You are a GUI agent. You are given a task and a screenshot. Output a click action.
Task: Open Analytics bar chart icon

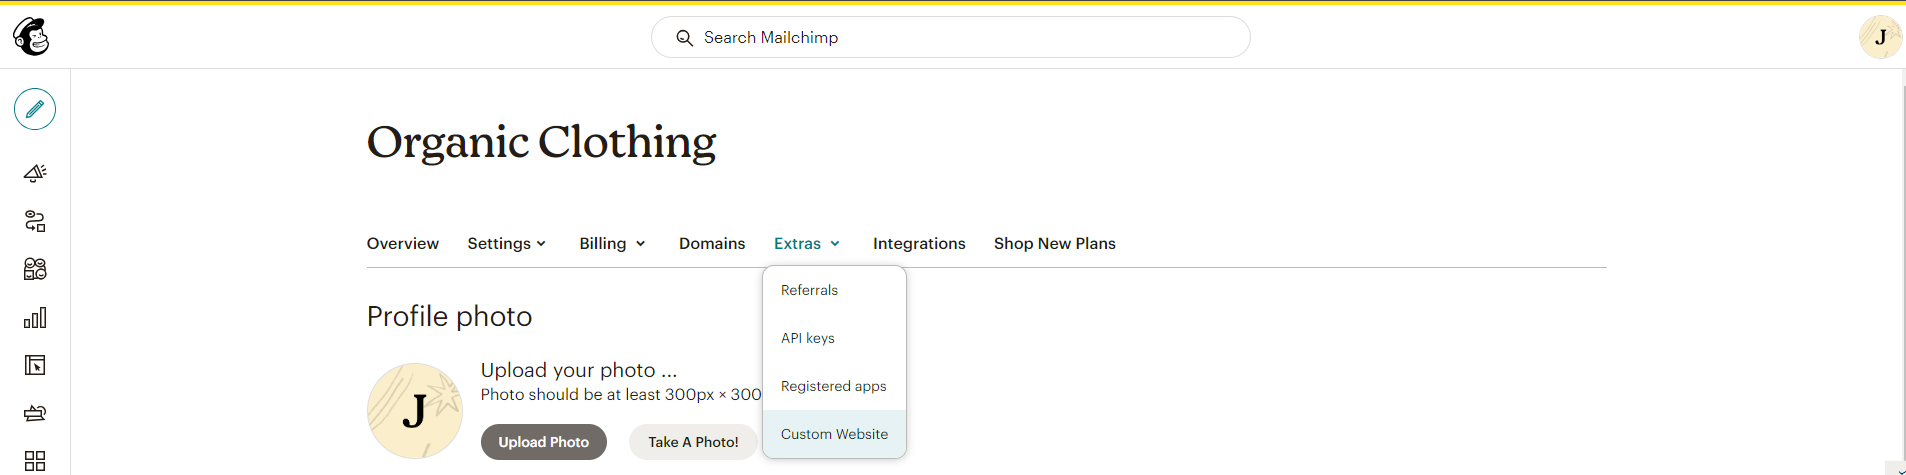[x=35, y=318]
